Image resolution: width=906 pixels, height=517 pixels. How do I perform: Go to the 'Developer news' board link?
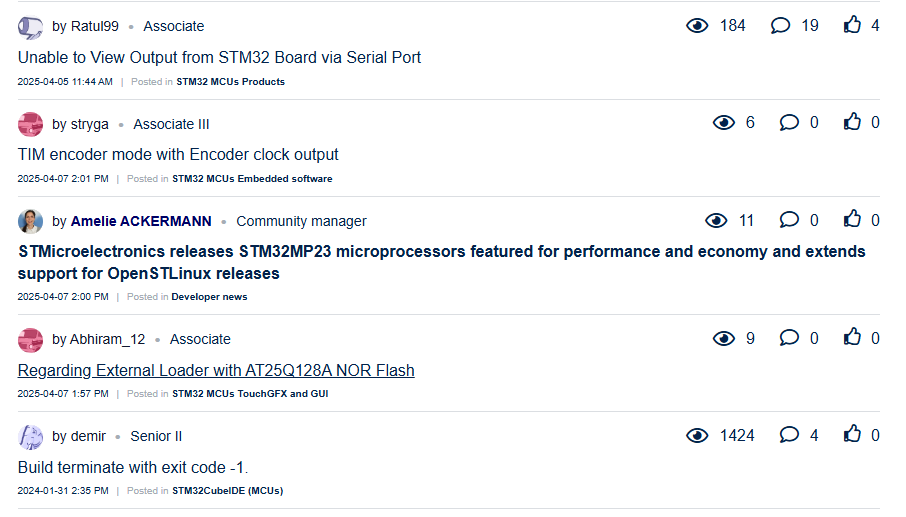pyautogui.click(x=209, y=297)
